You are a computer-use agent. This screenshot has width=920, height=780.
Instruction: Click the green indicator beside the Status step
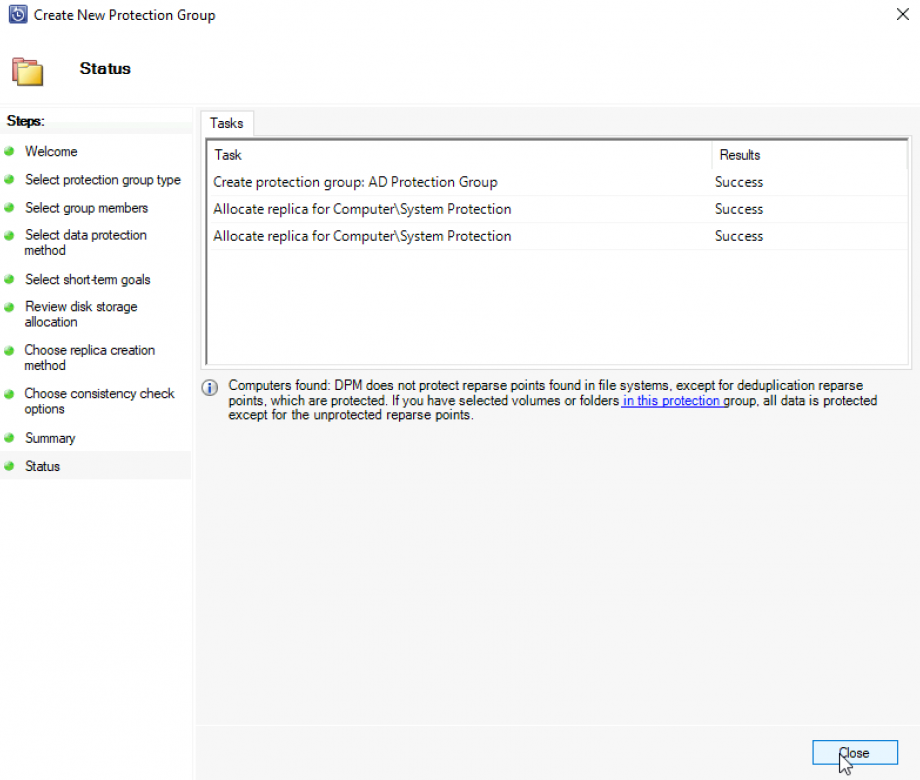(x=12, y=466)
